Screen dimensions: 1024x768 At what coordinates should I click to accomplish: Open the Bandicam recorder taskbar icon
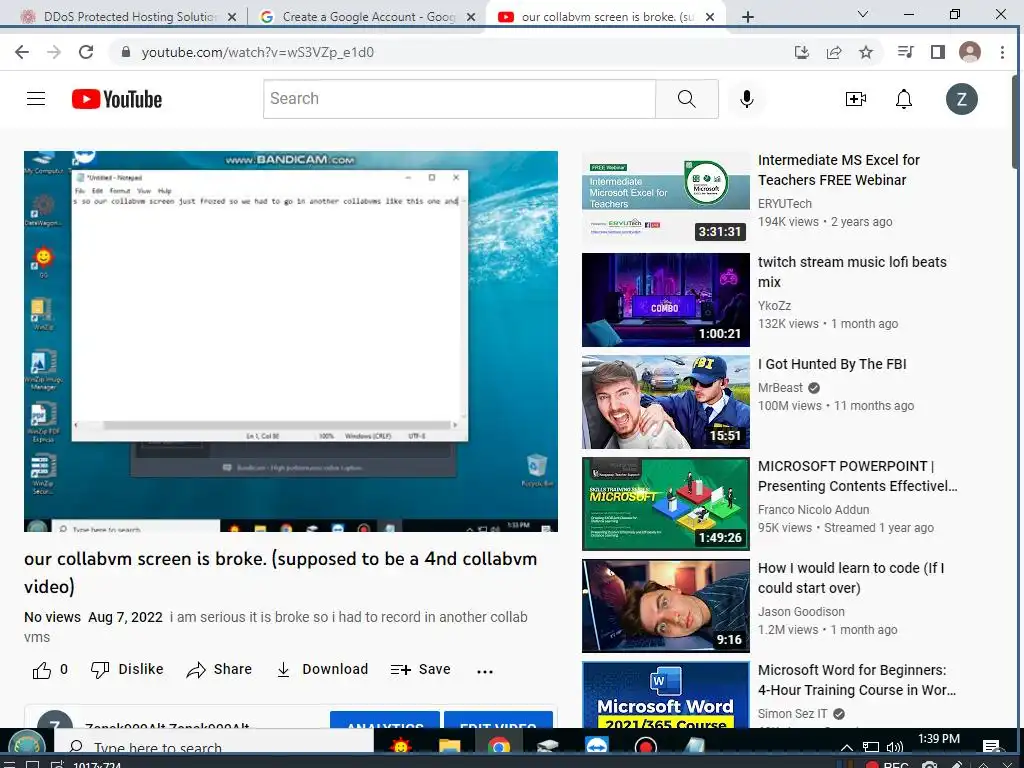[x=645, y=746]
